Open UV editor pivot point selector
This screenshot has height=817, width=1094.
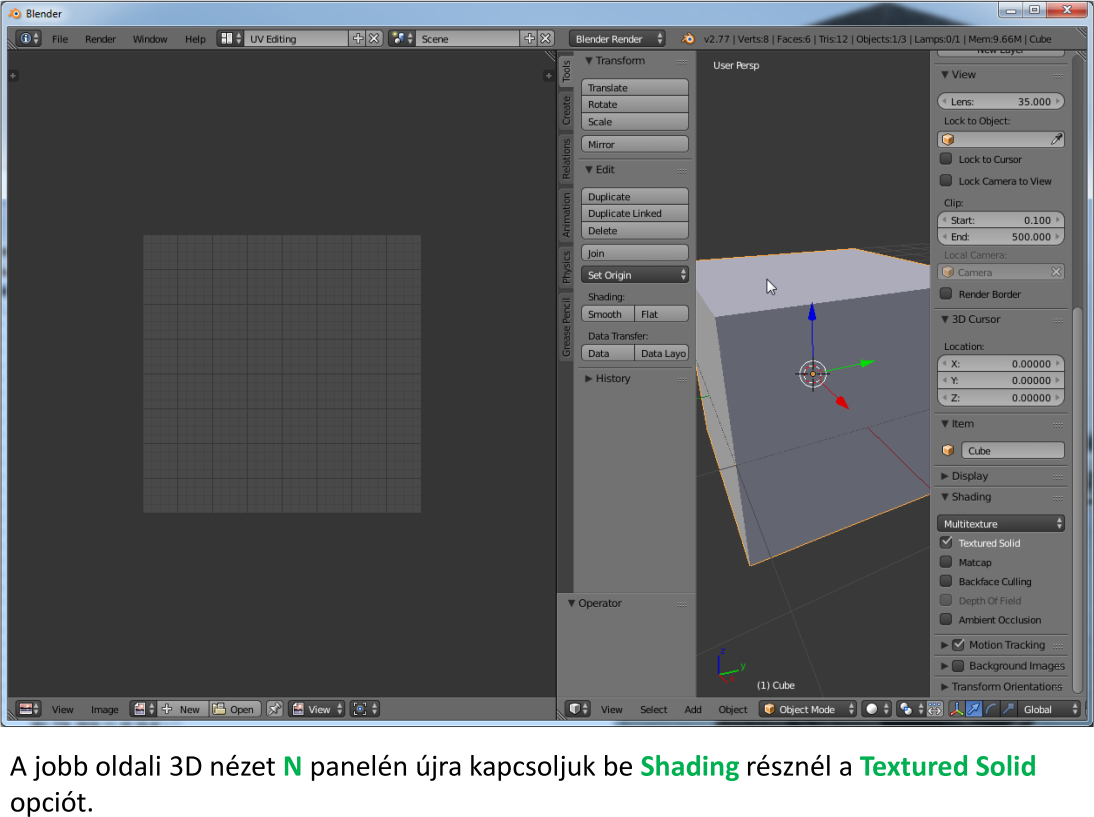(365, 709)
